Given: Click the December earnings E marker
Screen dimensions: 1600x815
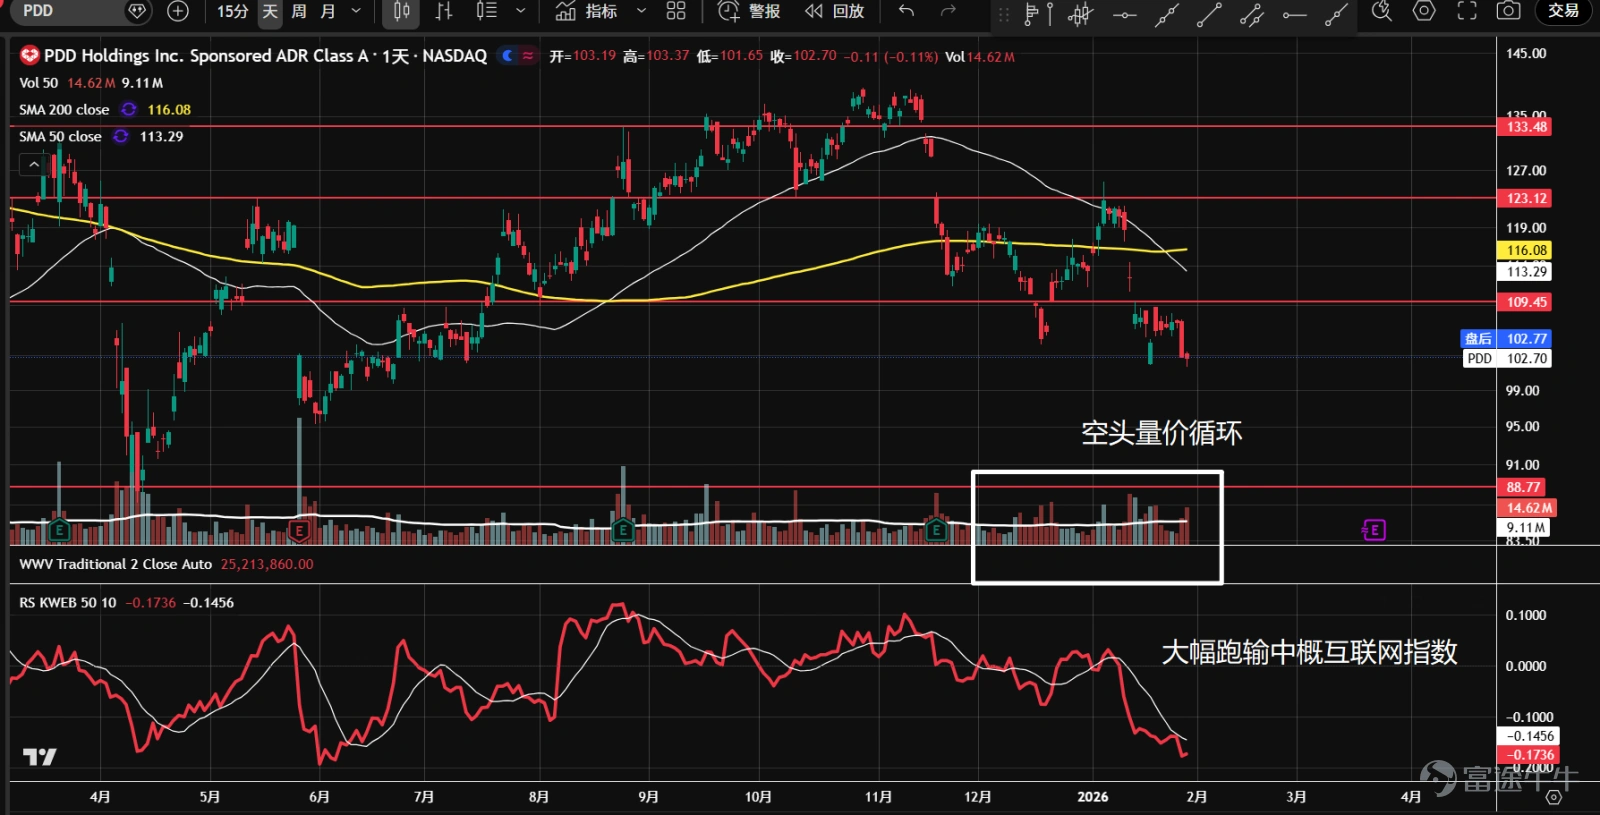Looking at the screenshot, I should (937, 530).
